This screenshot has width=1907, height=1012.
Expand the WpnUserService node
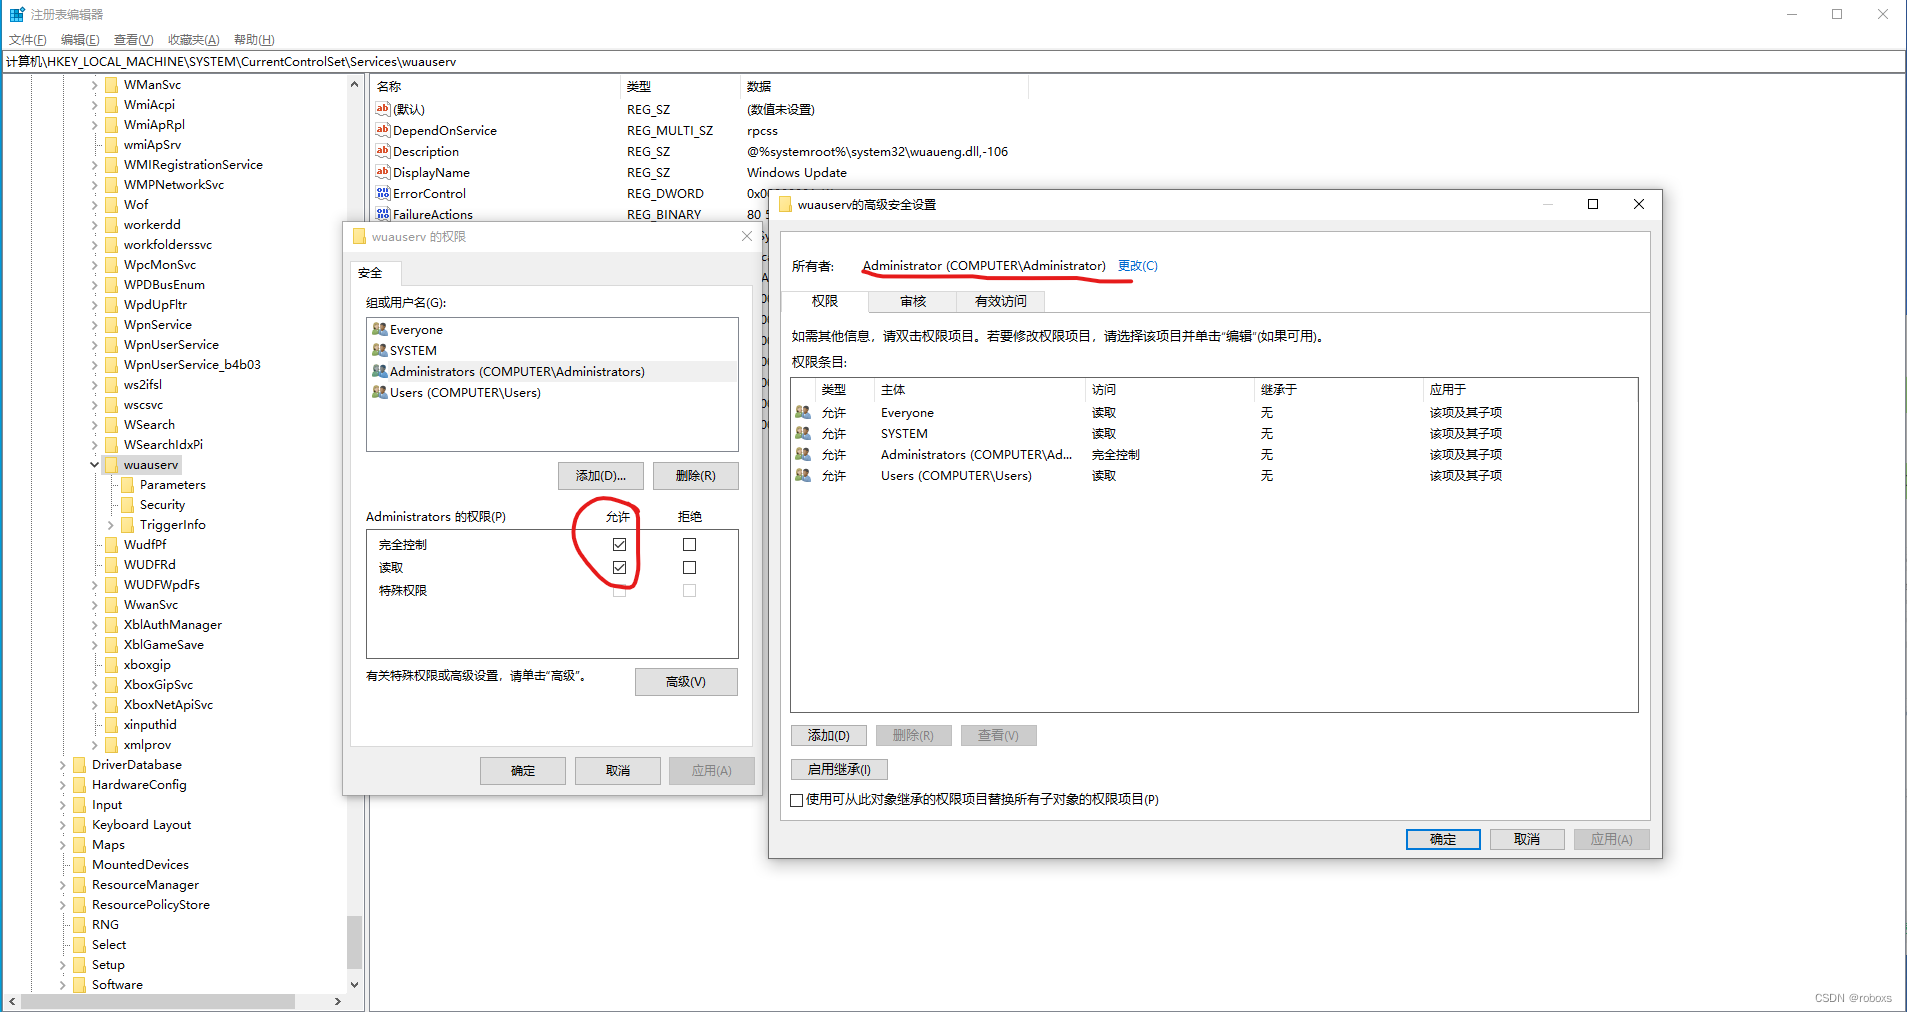point(95,345)
